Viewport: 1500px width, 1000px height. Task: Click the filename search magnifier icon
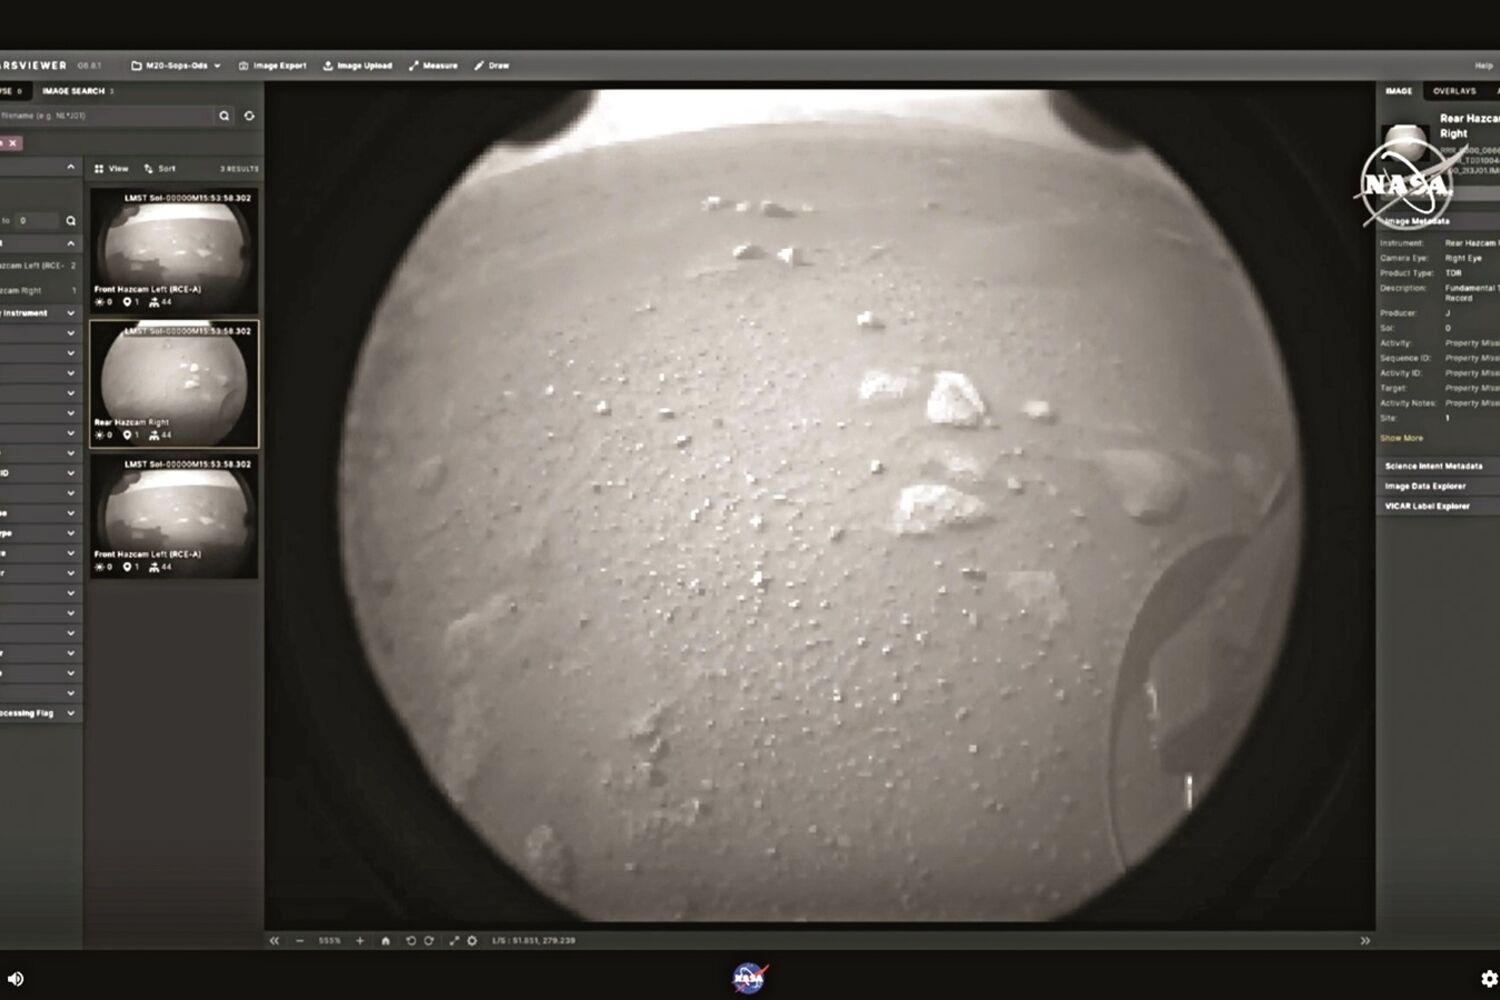click(x=224, y=116)
